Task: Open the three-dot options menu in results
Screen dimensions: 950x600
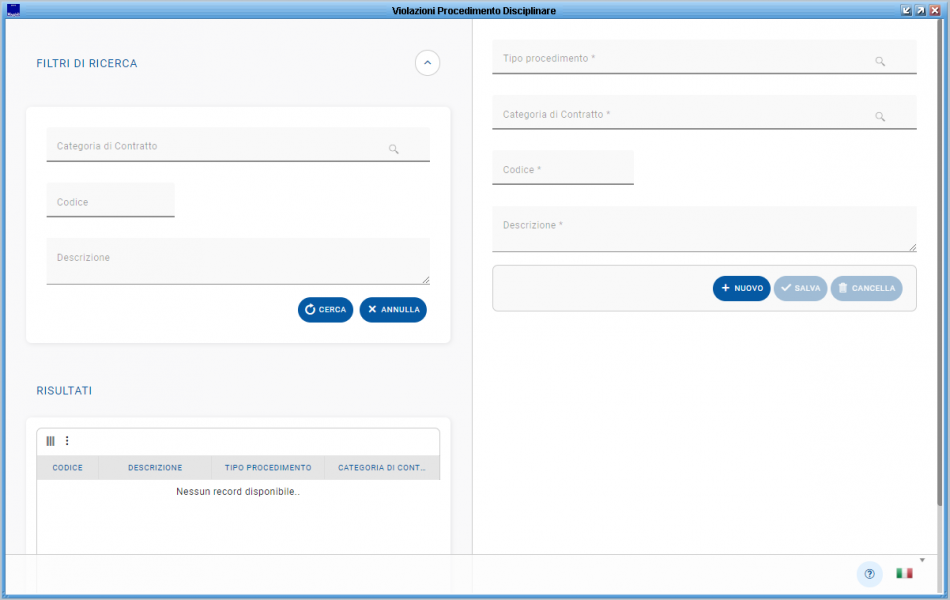Action: coord(67,441)
